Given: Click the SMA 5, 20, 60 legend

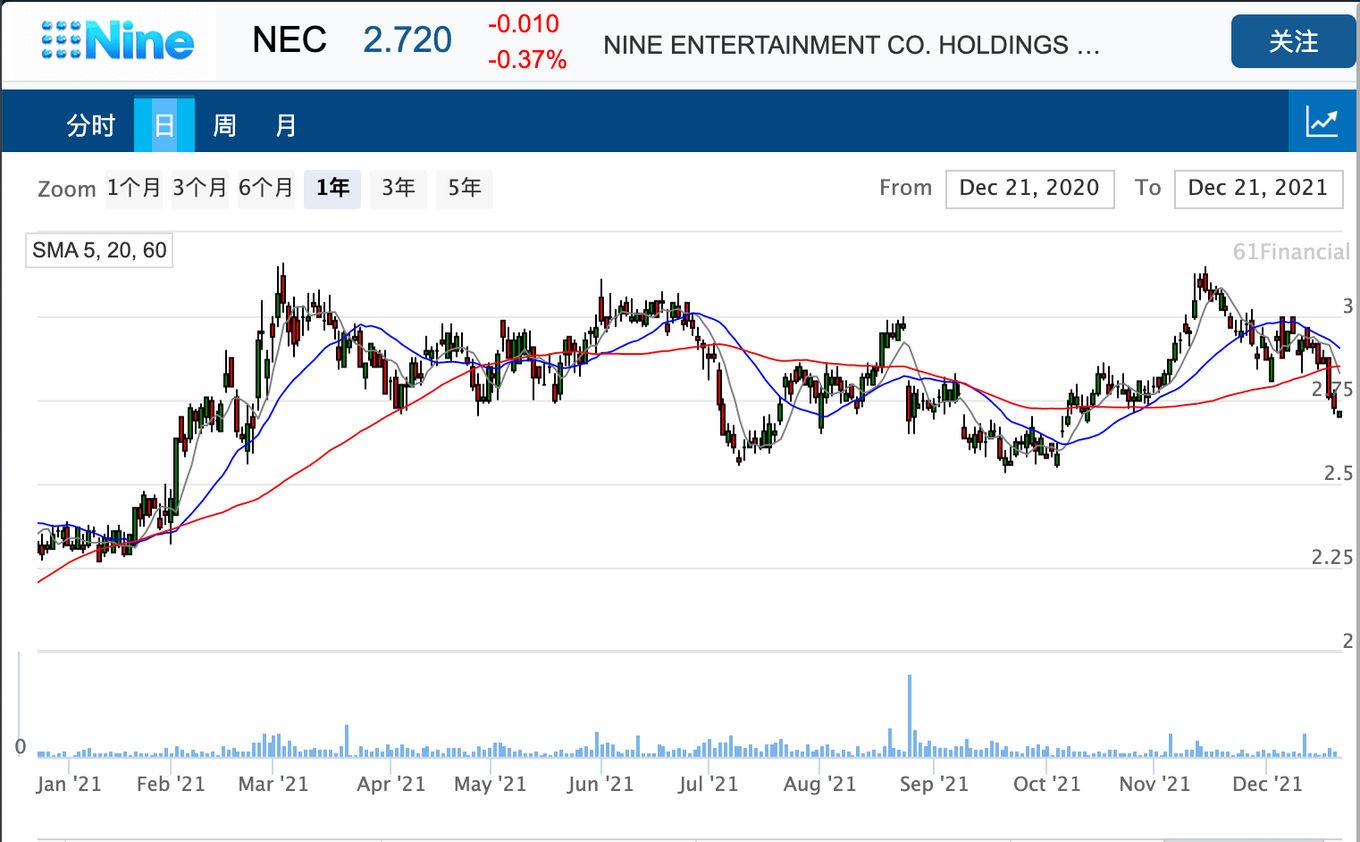Looking at the screenshot, I should (99, 250).
